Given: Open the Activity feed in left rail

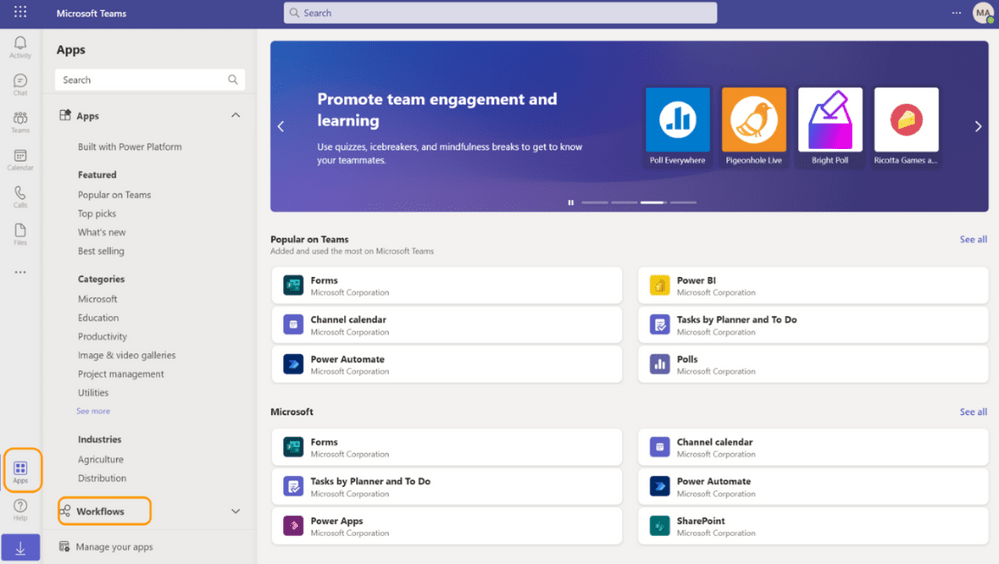Looking at the screenshot, I should coord(20,47).
